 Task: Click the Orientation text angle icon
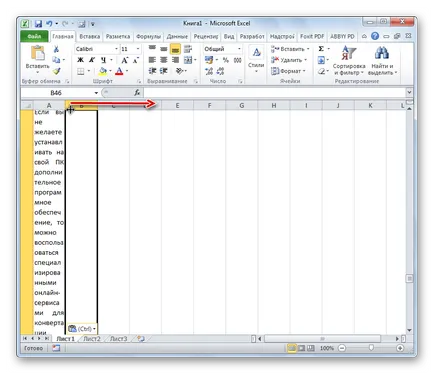[x=179, y=71]
